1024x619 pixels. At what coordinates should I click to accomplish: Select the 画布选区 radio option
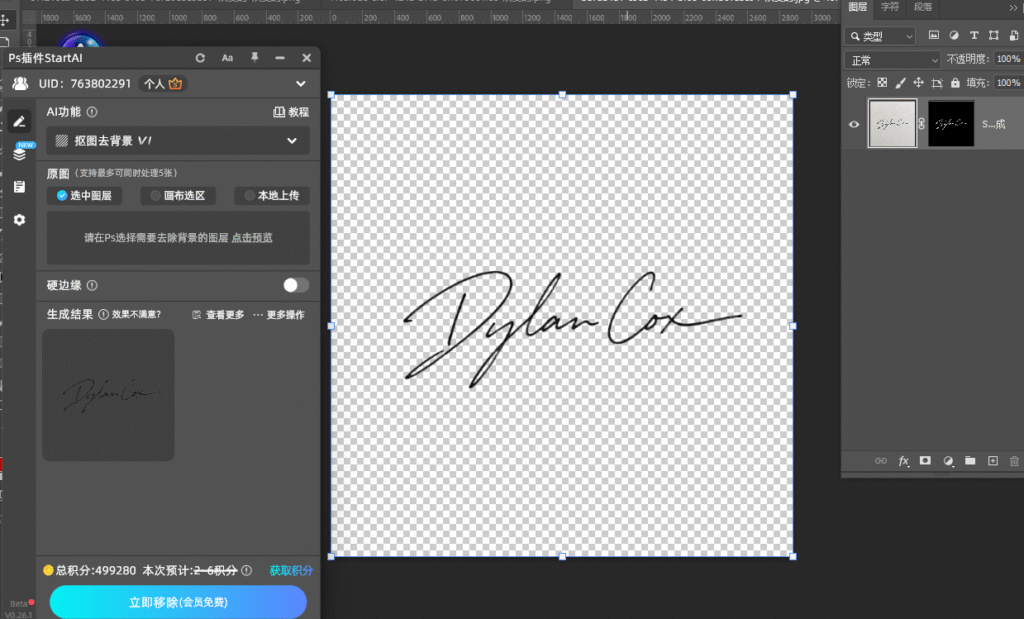point(178,195)
